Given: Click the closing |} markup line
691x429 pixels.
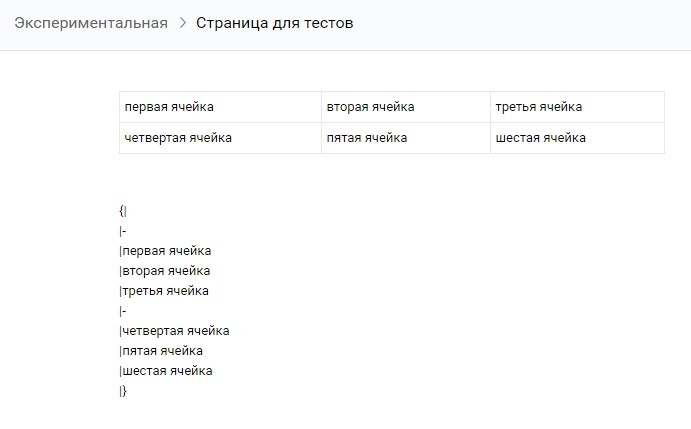Looking at the screenshot, I should click(123, 391).
